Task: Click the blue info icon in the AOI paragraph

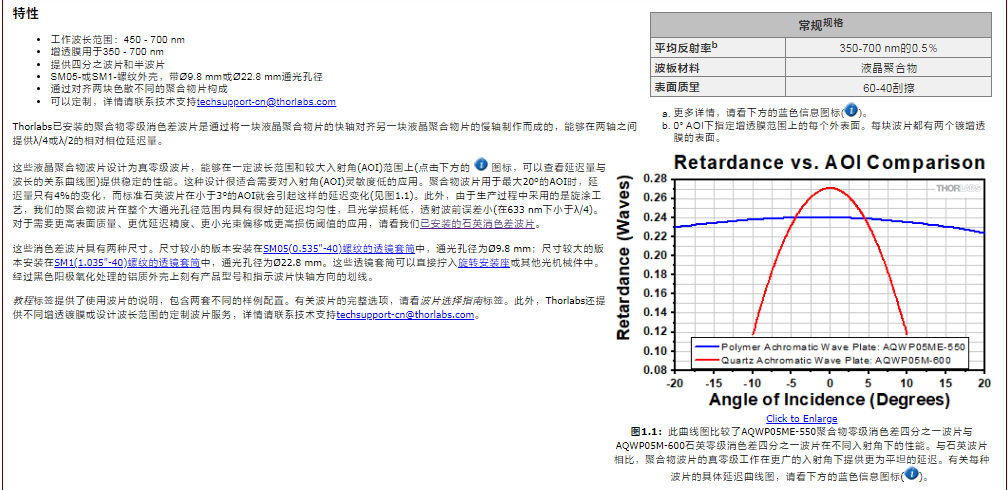Action: click(x=480, y=164)
